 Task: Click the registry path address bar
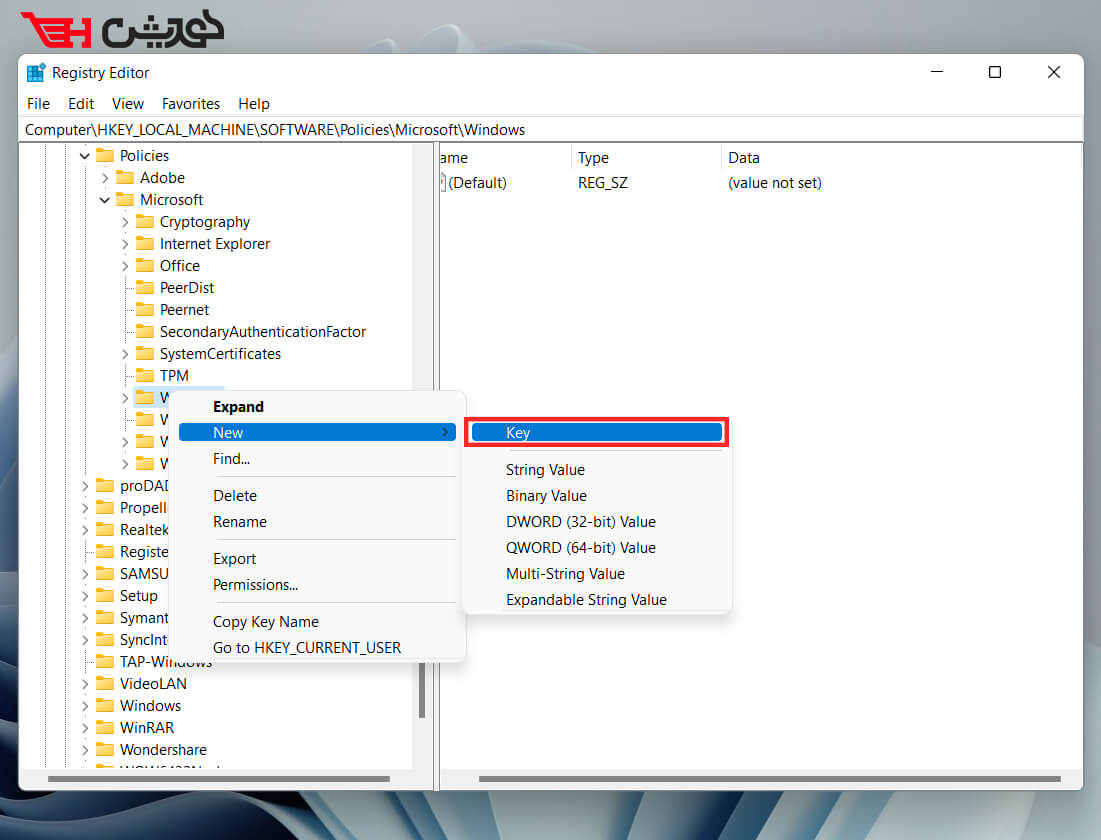550,130
